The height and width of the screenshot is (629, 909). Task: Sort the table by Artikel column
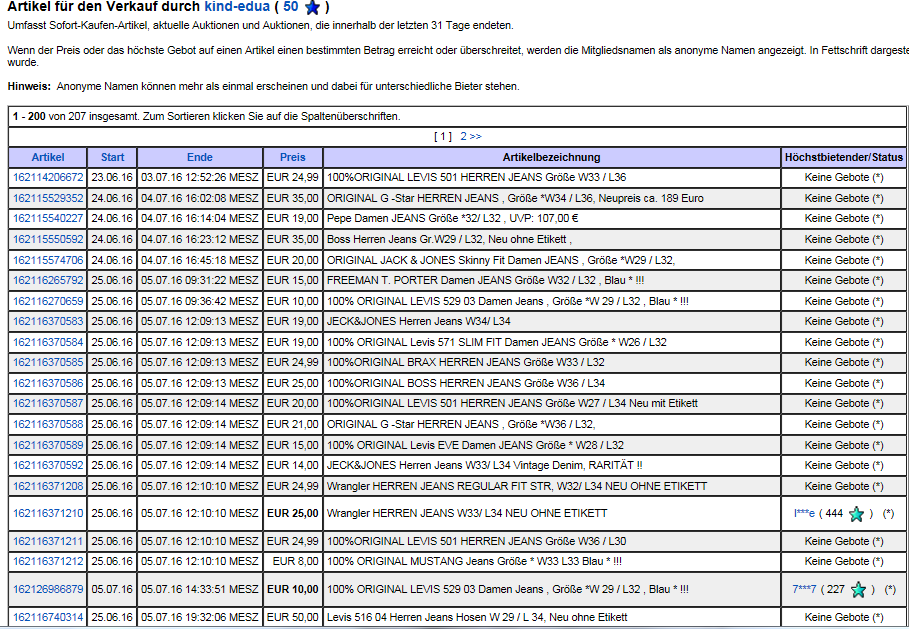tap(48, 157)
